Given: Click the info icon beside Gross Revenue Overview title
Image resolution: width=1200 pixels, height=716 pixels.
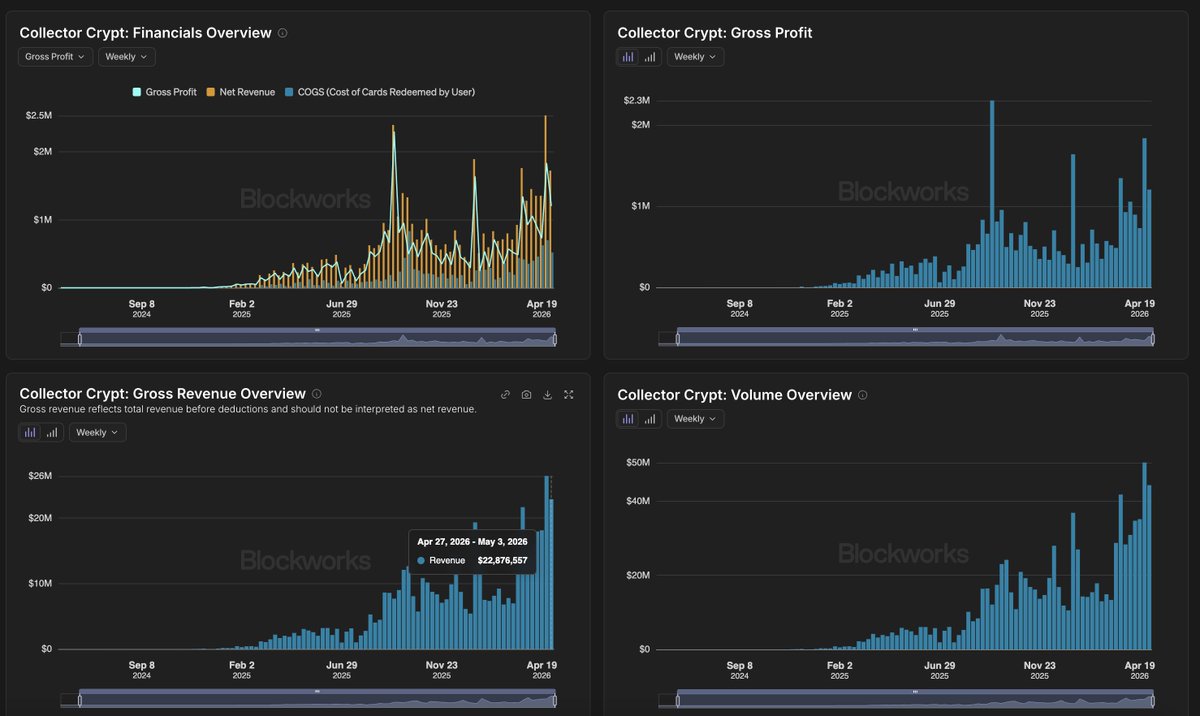Looking at the screenshot, I should (316, 394).
